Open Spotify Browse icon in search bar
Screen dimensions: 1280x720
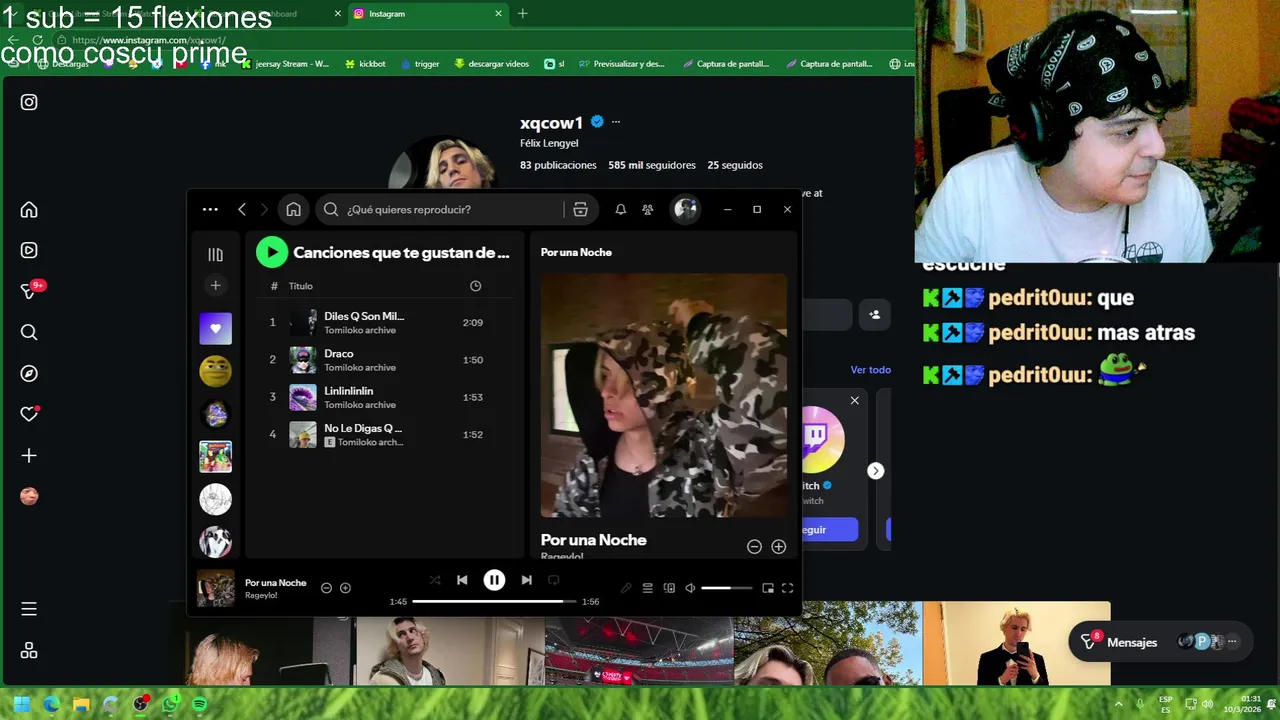[580, 209]
